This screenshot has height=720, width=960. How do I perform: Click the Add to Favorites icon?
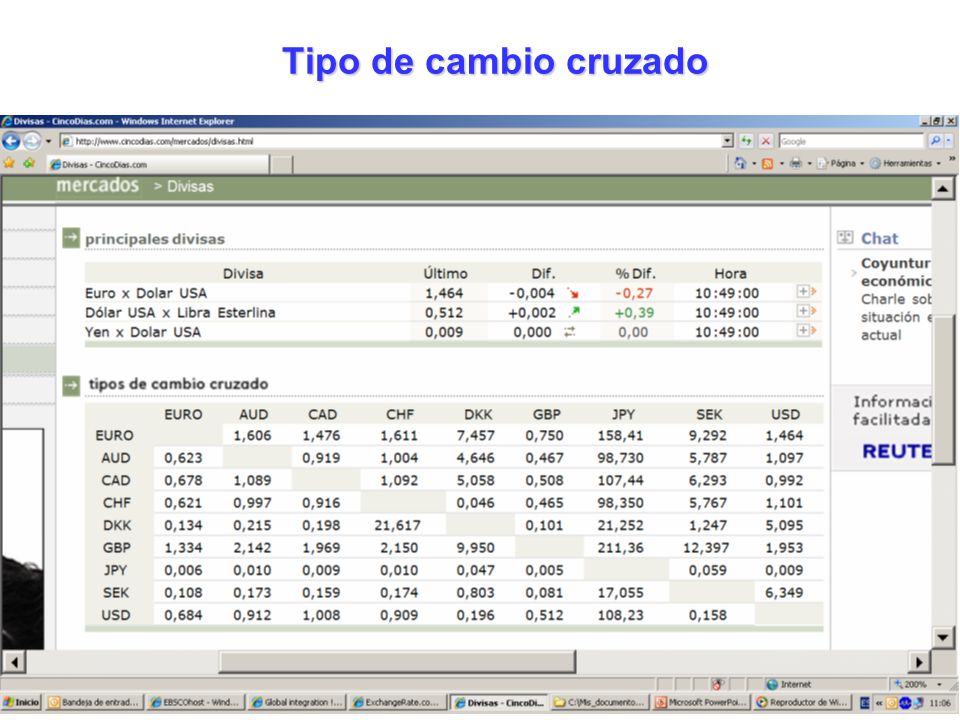pos(29,163)
